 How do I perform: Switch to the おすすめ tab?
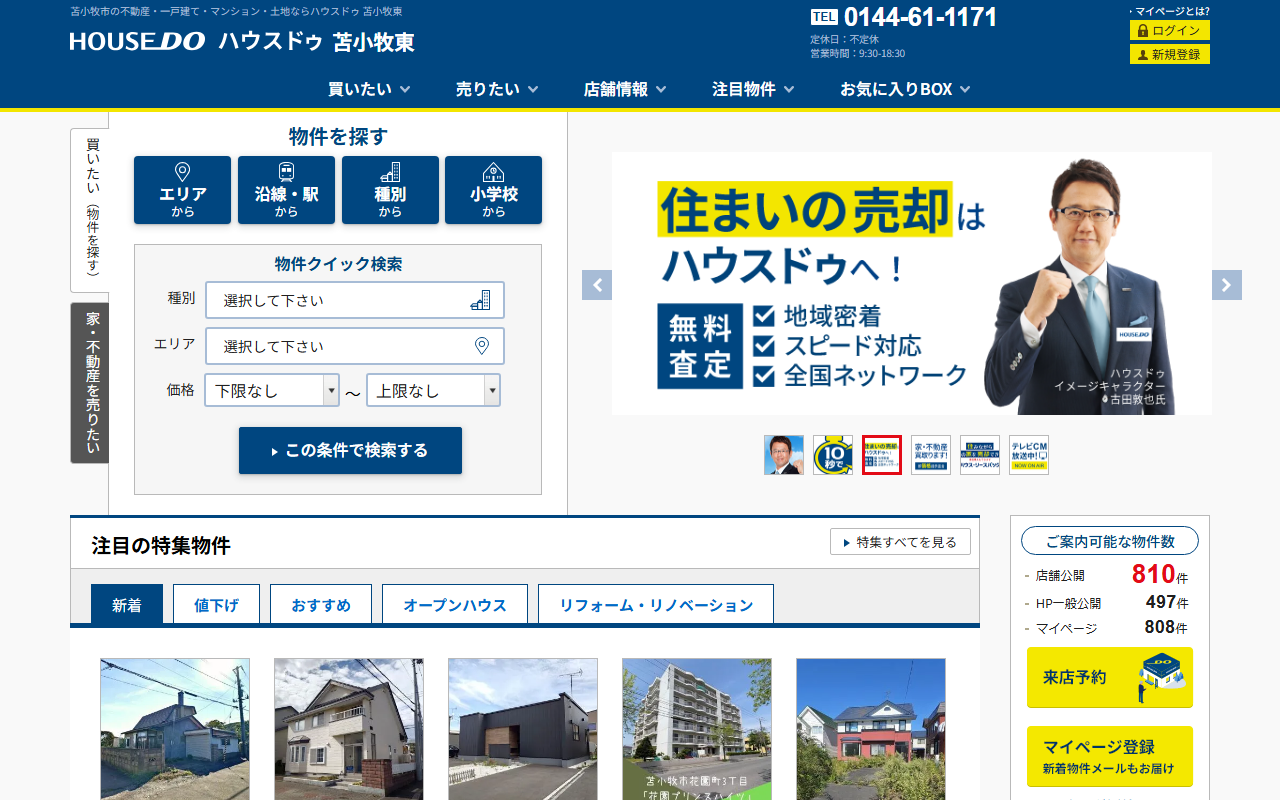[x=321, y=605]
